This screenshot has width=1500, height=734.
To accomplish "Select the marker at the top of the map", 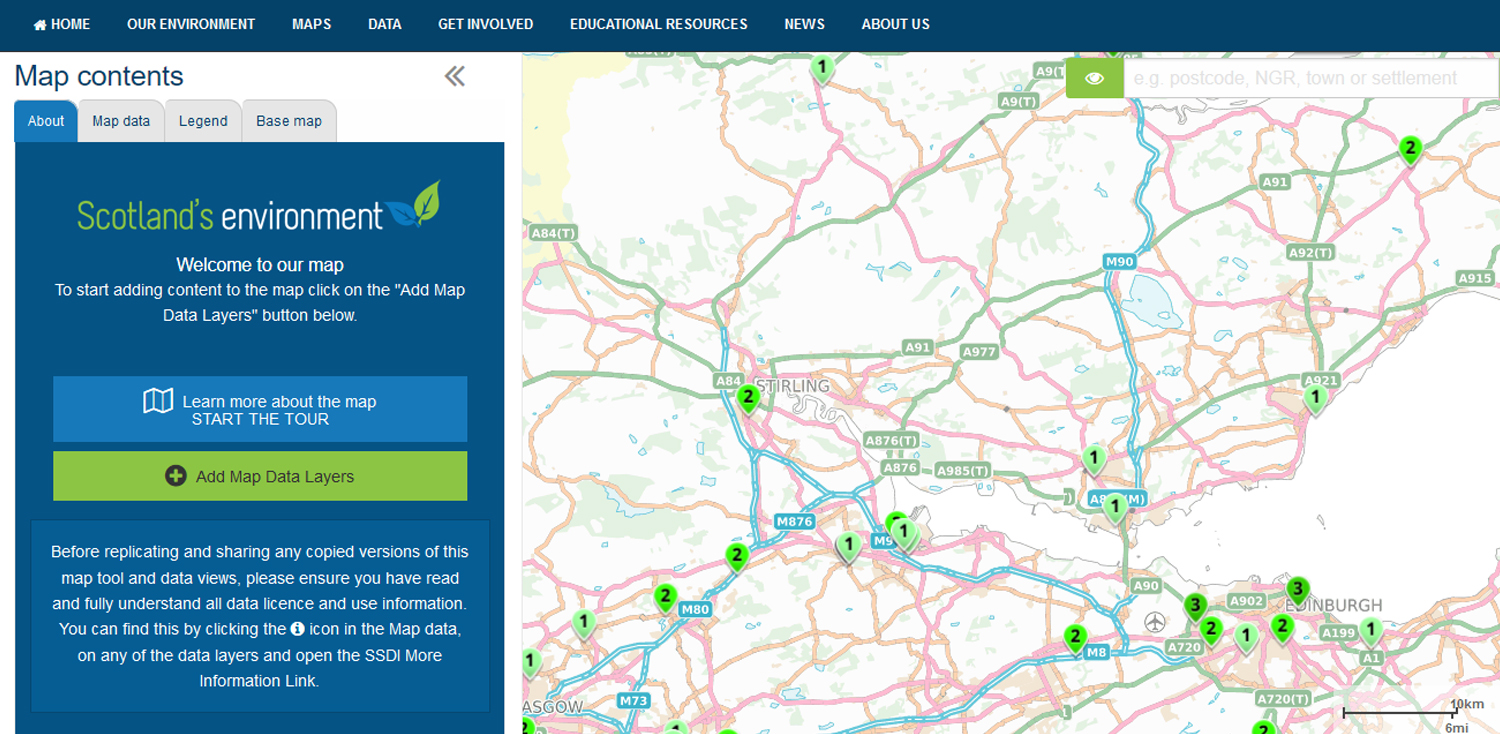I will (x=821, y=68).
